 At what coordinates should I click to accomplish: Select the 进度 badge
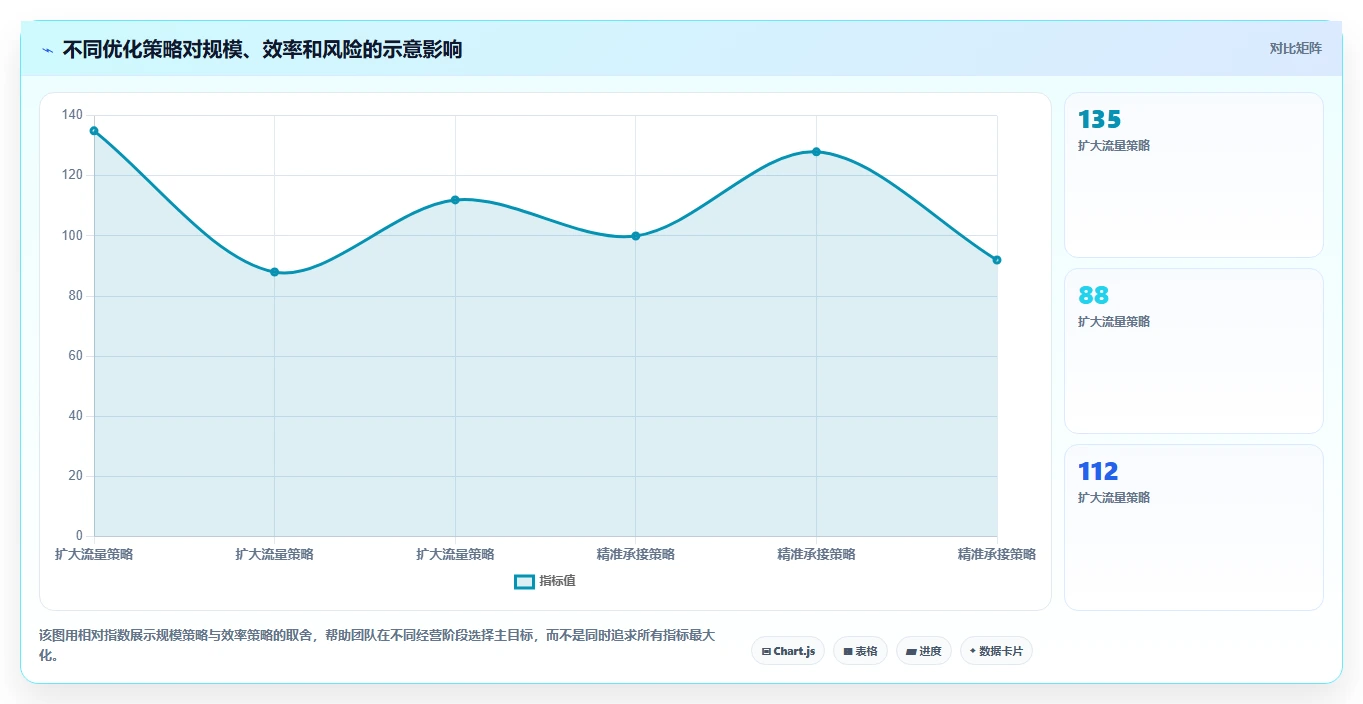pyautogui.click(x=924, y=651)
